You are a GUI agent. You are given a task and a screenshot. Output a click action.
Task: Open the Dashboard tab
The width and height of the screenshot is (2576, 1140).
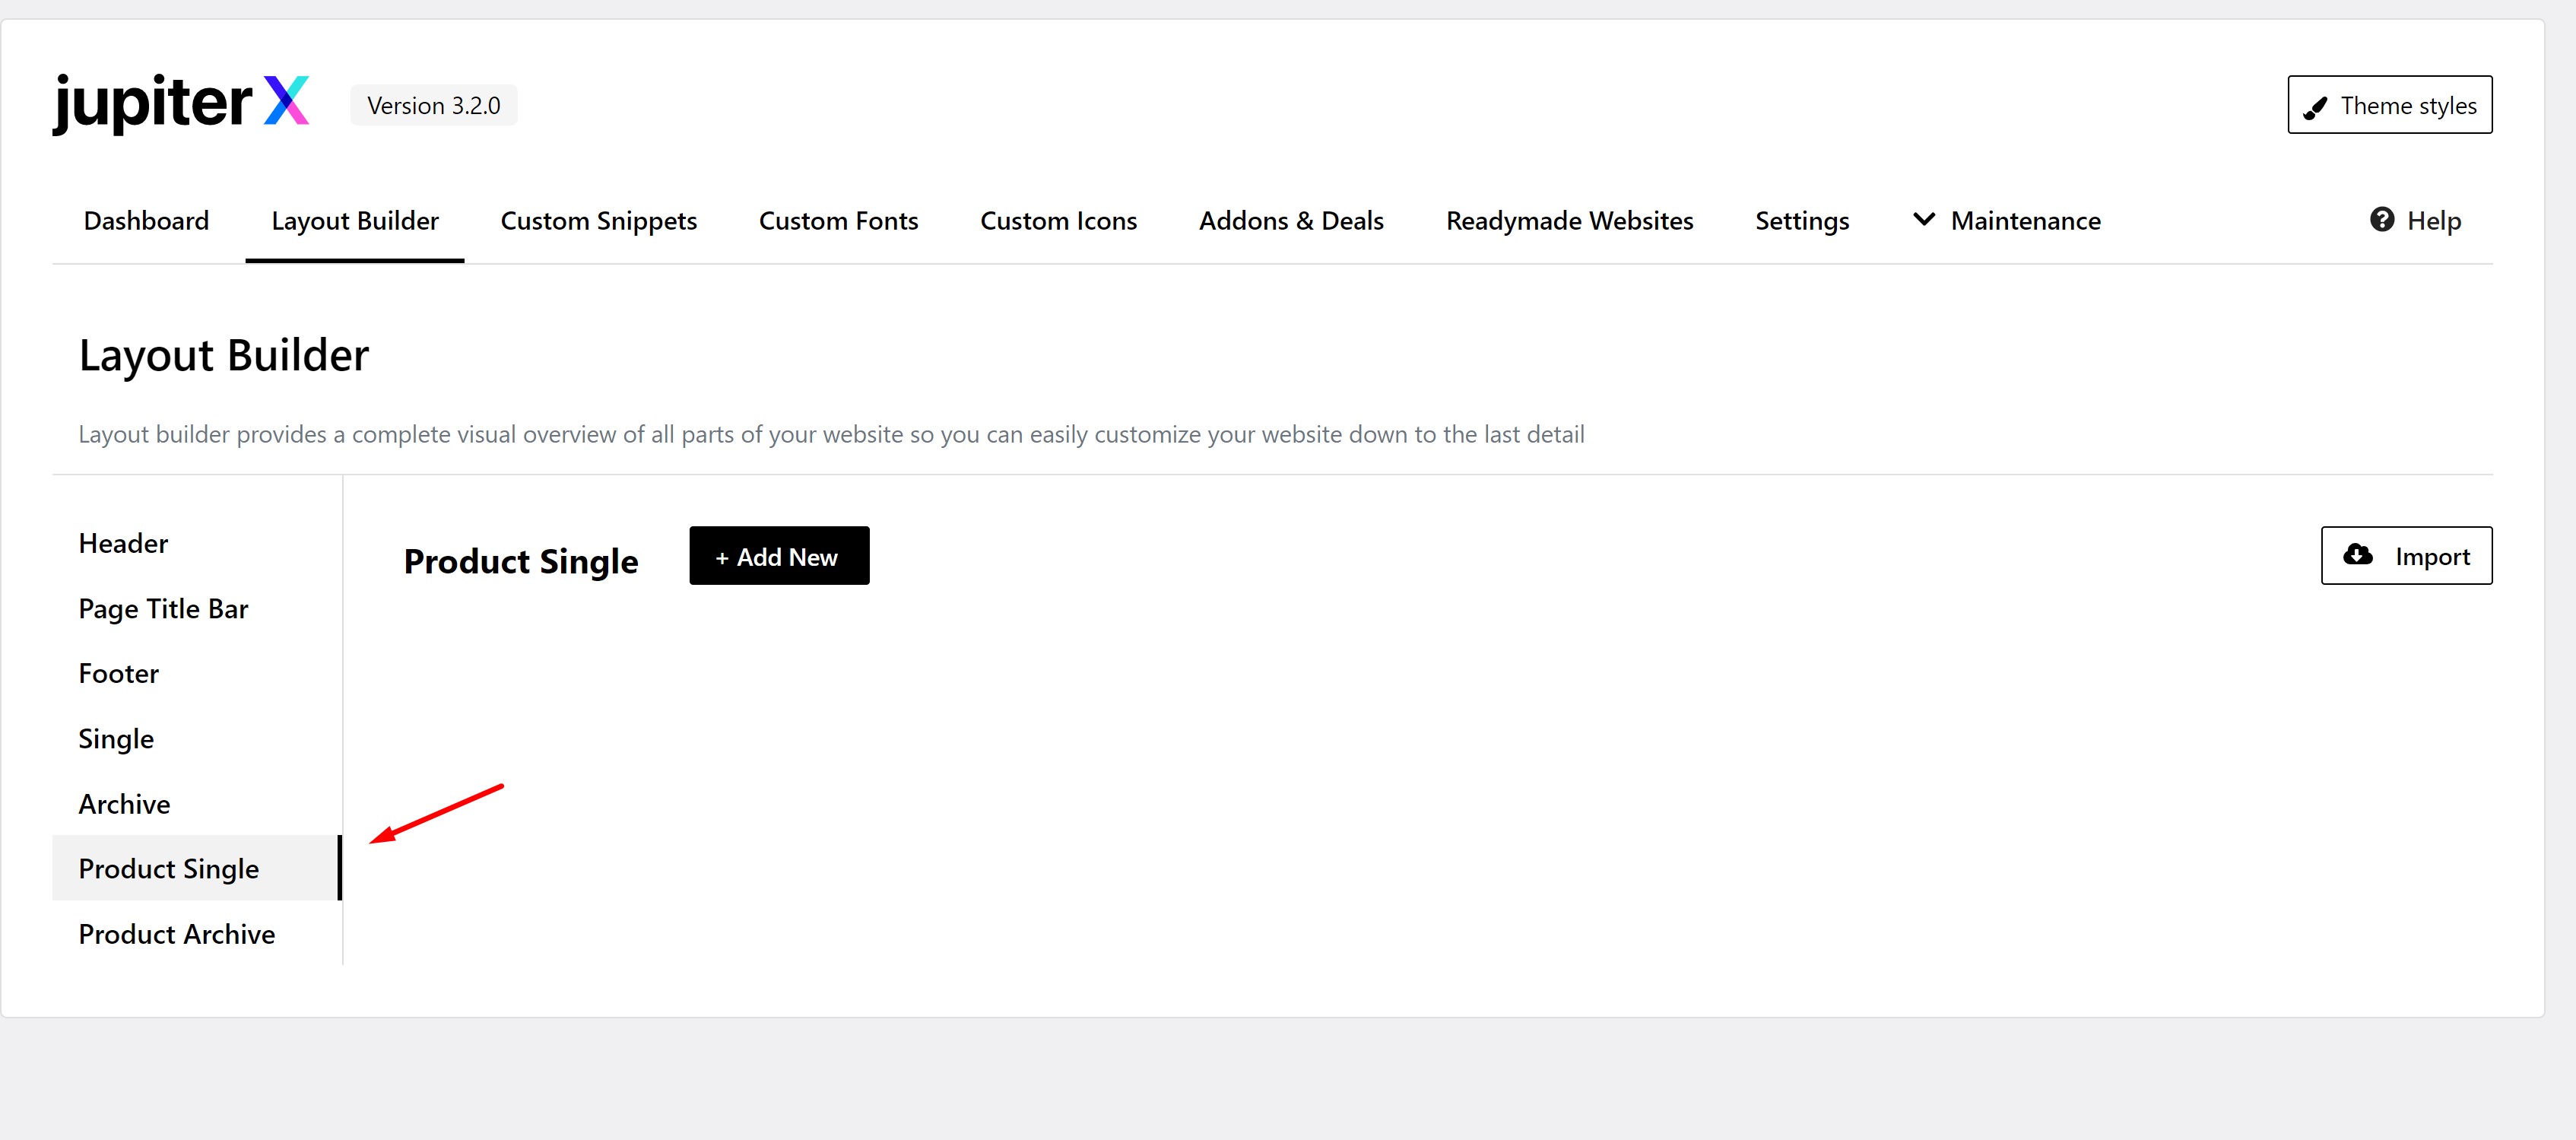click(x=146, y=220)
